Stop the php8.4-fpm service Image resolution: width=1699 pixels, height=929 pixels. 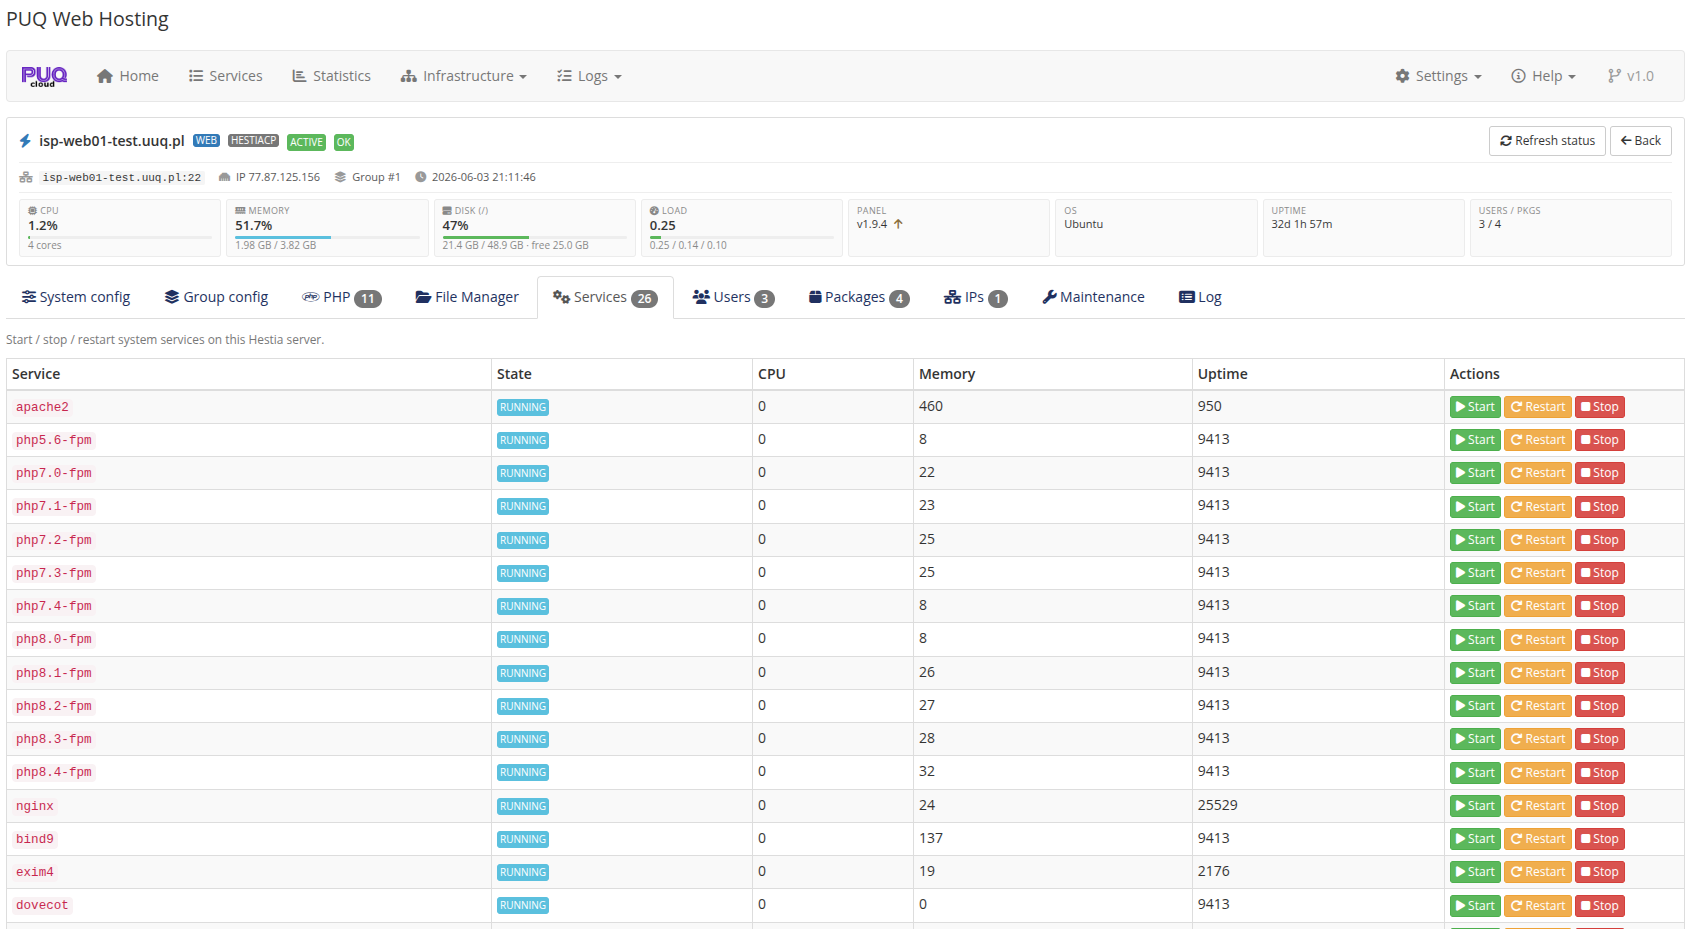(1600, 773)
